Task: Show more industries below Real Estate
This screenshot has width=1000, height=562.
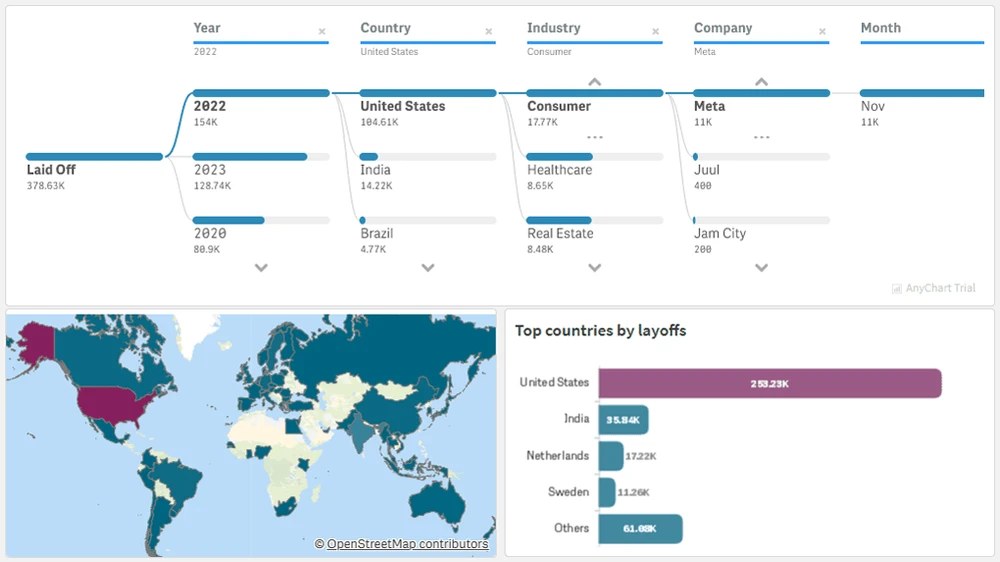Action: pos(595,268)
